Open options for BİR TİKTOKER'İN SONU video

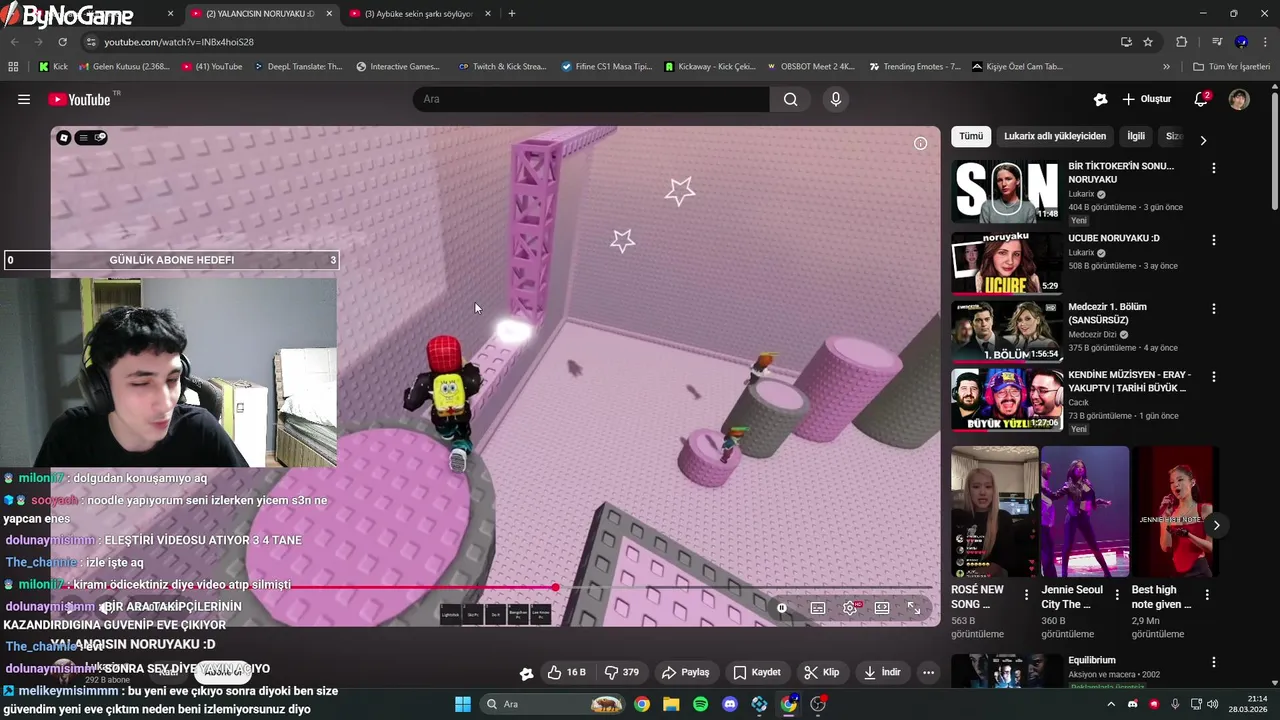1214,169
